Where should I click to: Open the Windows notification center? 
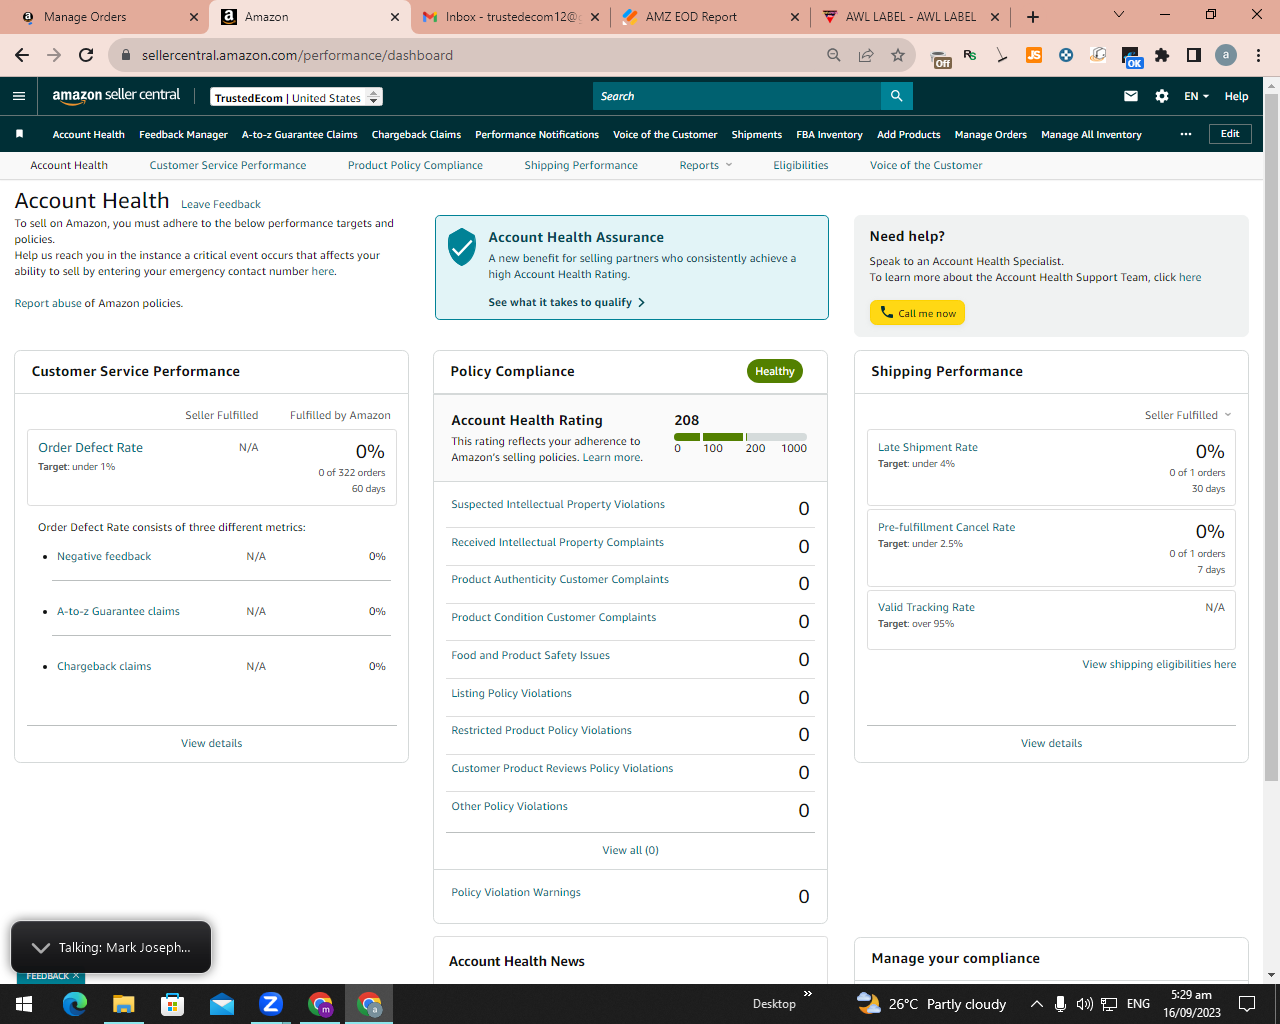point(1247,1004)
